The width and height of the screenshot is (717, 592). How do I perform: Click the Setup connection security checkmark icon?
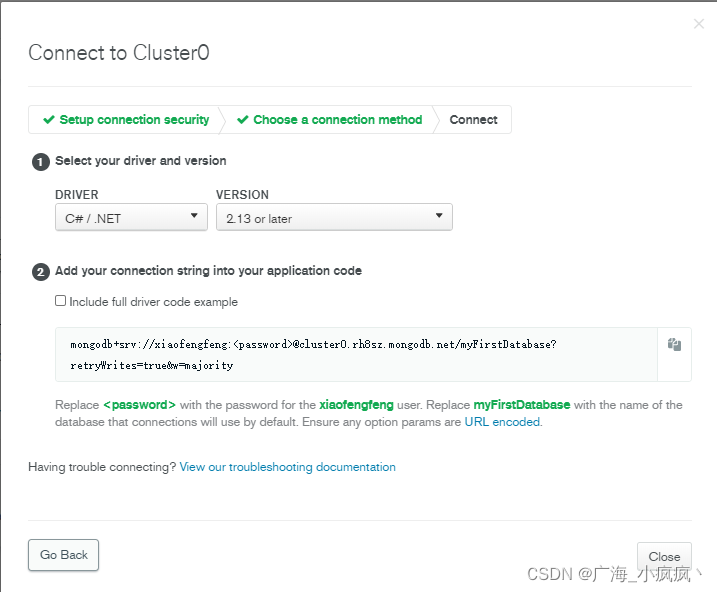tap(48, 120)
